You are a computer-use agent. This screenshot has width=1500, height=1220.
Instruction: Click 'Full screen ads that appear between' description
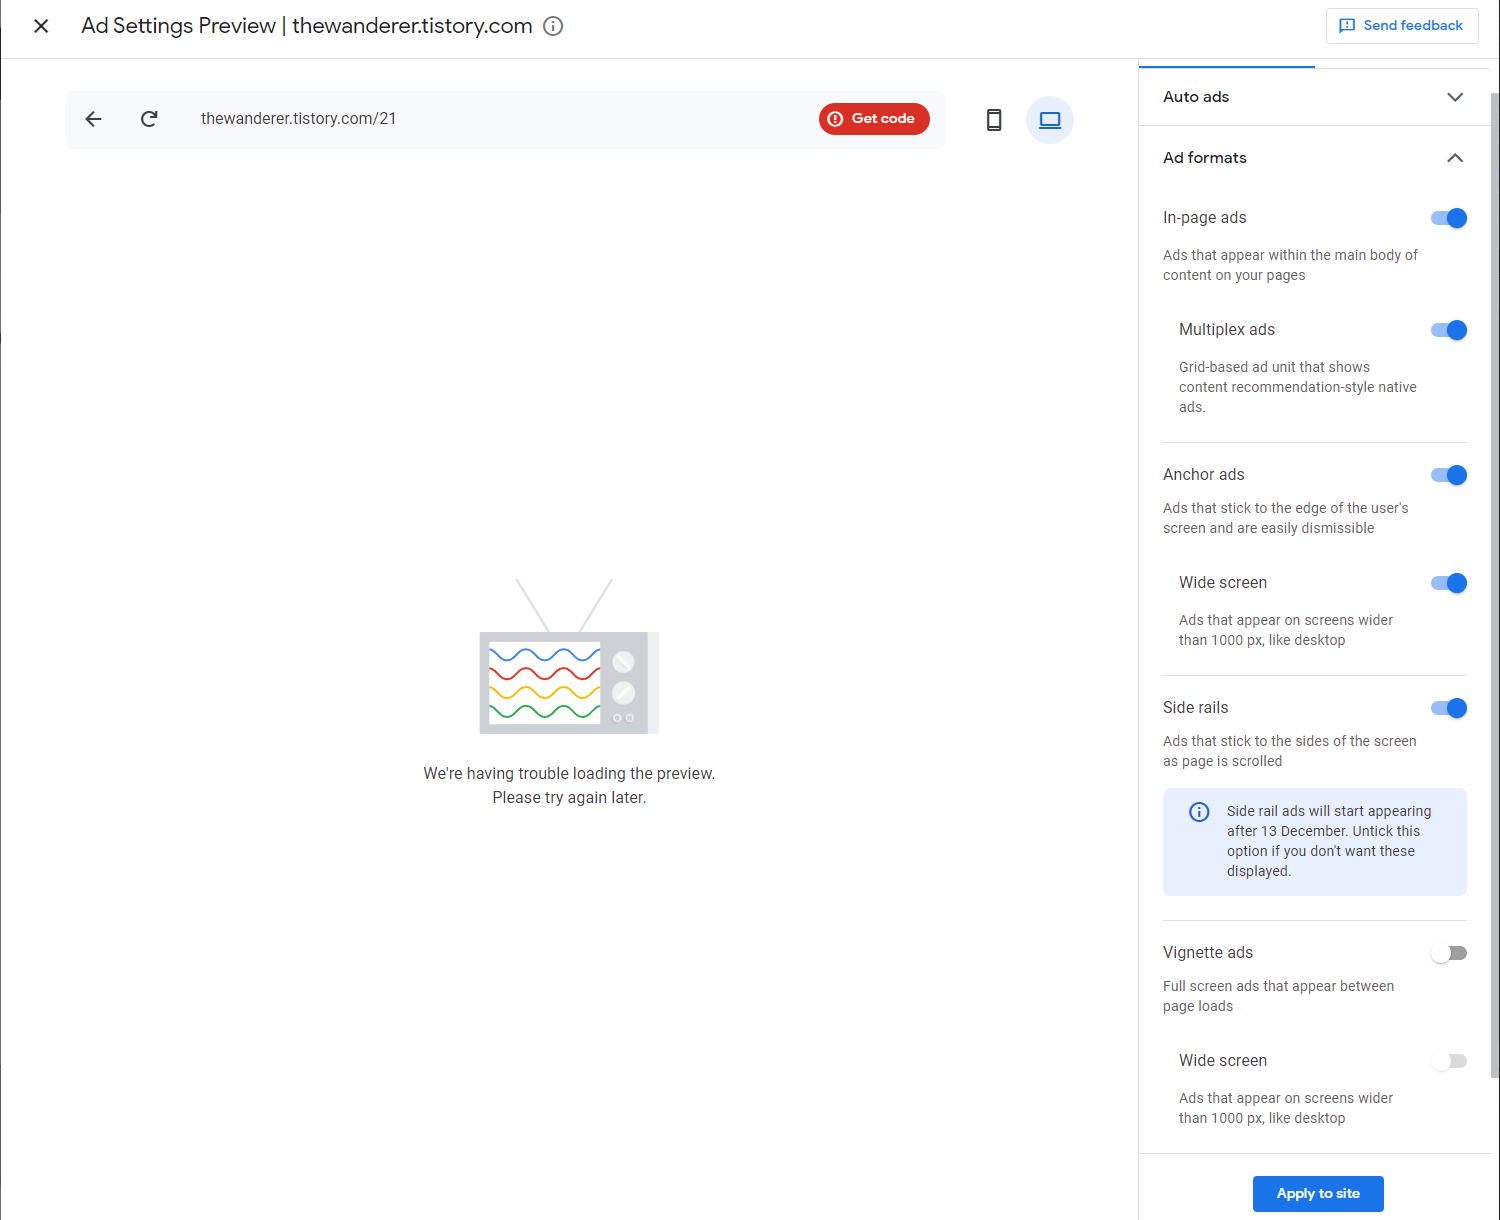(x=1278, y=996)
